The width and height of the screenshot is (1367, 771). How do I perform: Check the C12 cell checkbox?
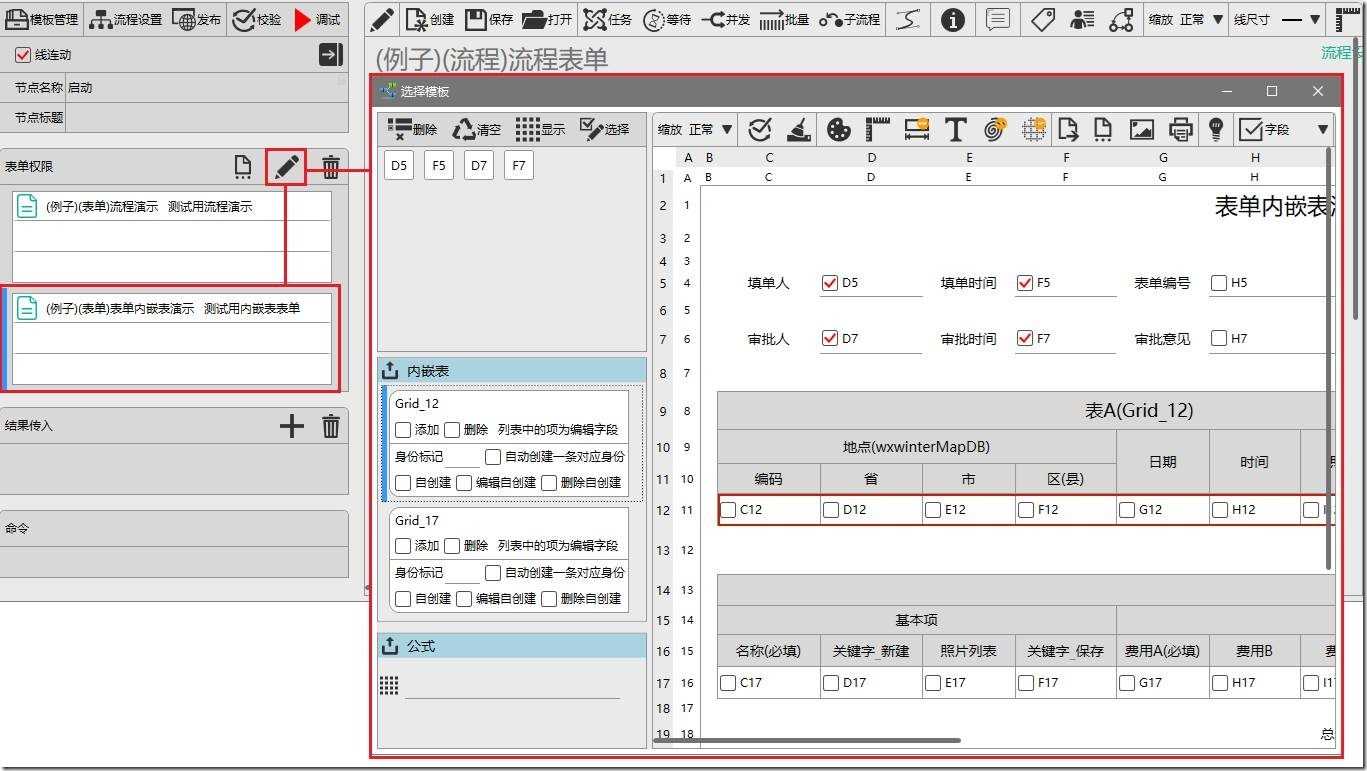point(728,510)
